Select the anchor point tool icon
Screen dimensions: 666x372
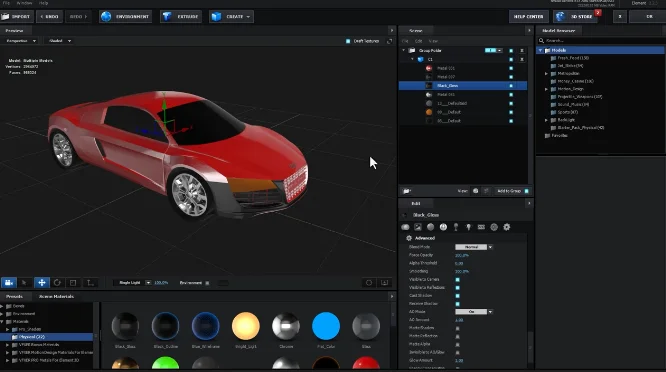(90, 283)
